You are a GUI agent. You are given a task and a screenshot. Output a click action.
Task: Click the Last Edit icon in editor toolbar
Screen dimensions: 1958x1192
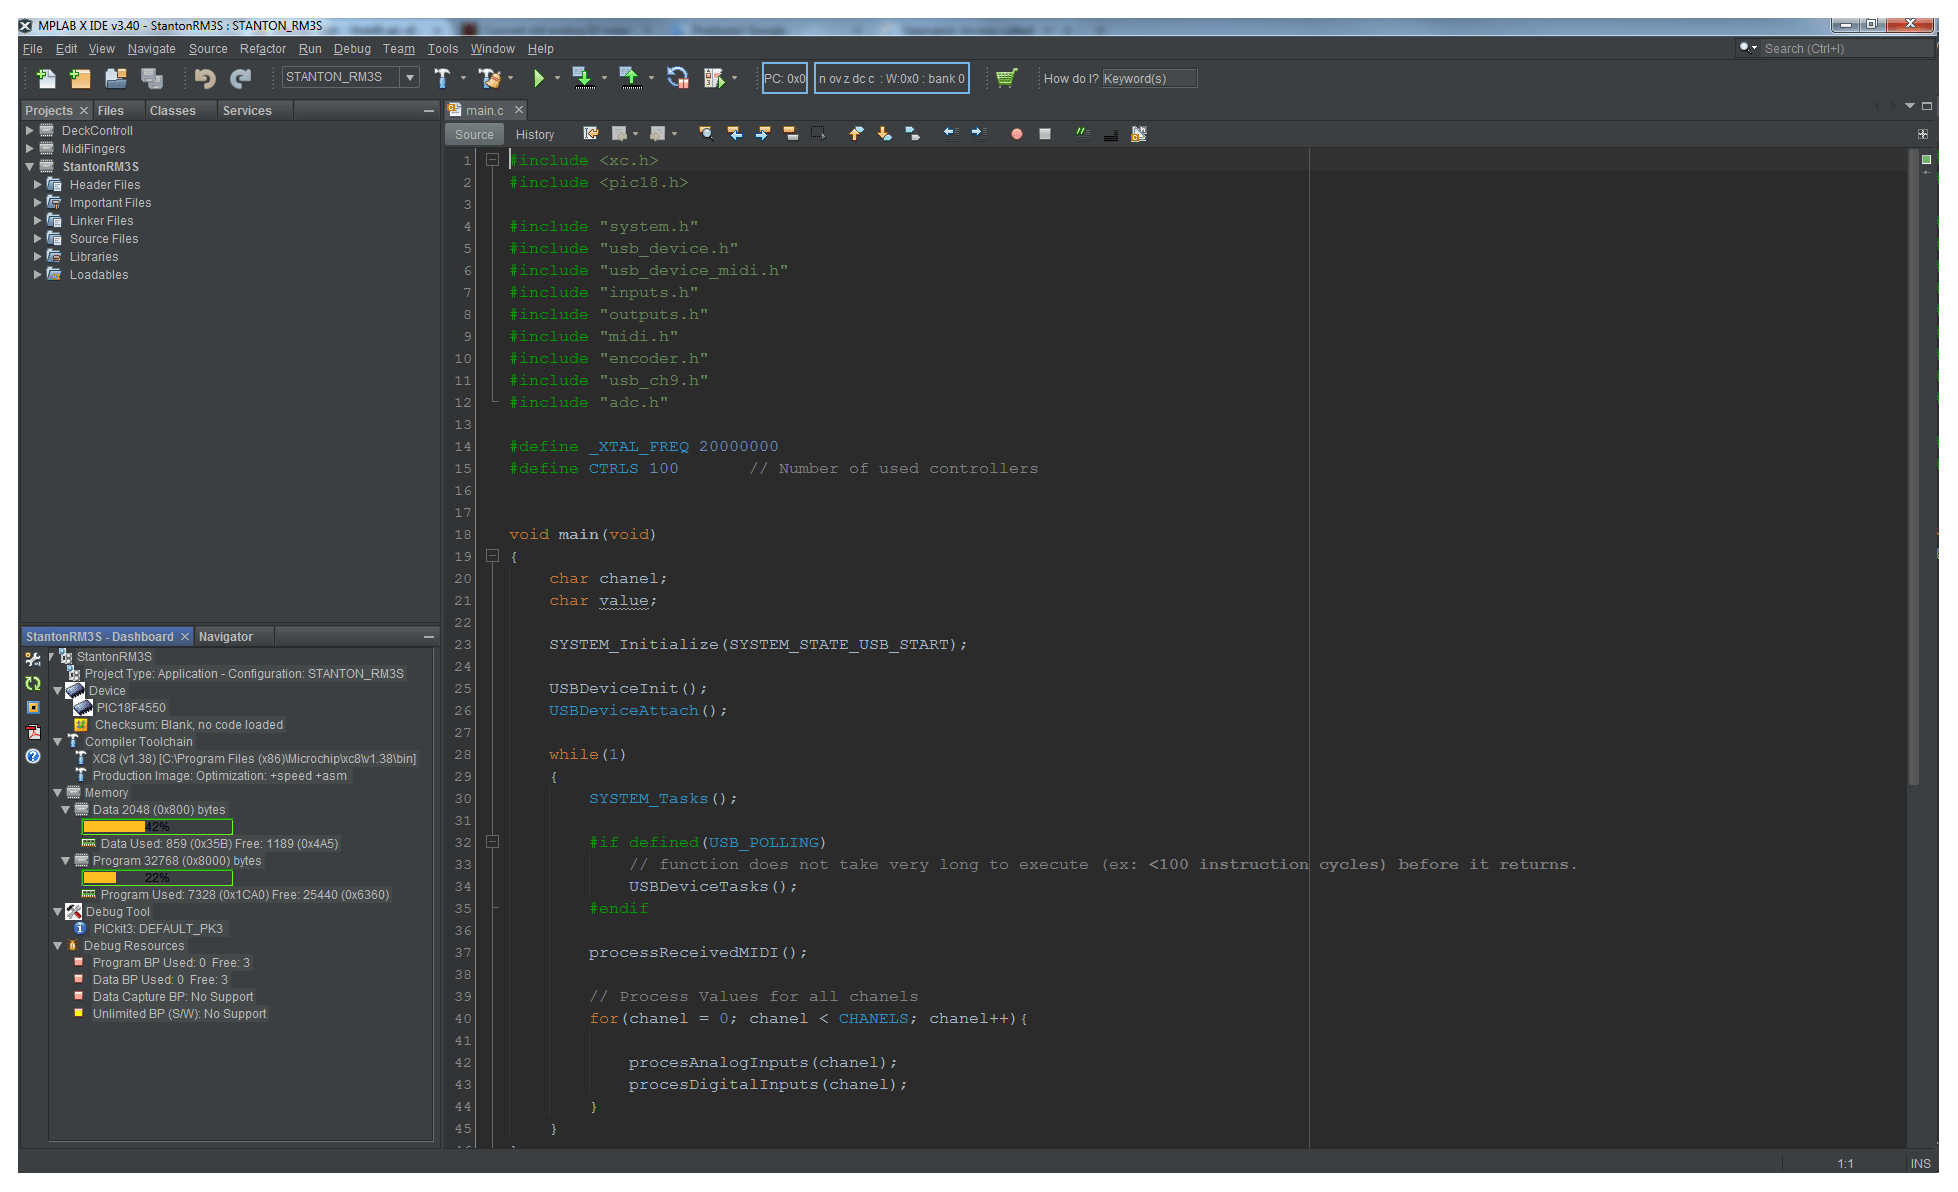pyautogui.click(x=591, y=134)
